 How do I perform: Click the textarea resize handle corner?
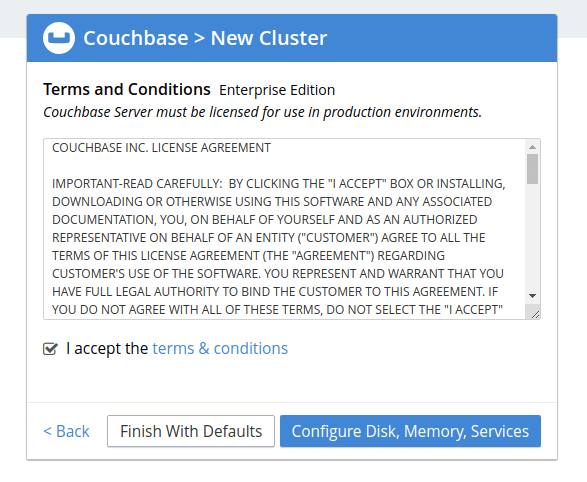535,314
